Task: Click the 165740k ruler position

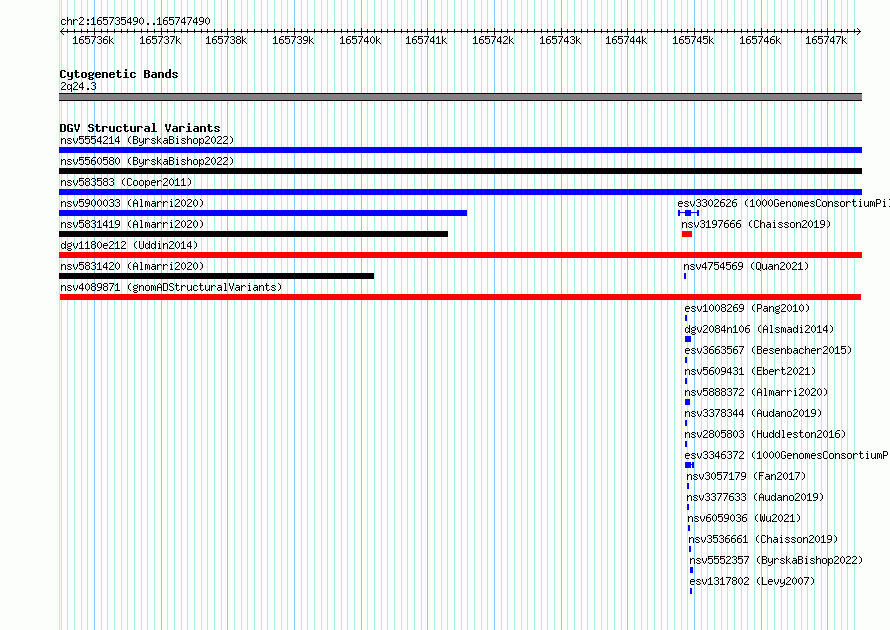Action: click(x=360, y=40)
